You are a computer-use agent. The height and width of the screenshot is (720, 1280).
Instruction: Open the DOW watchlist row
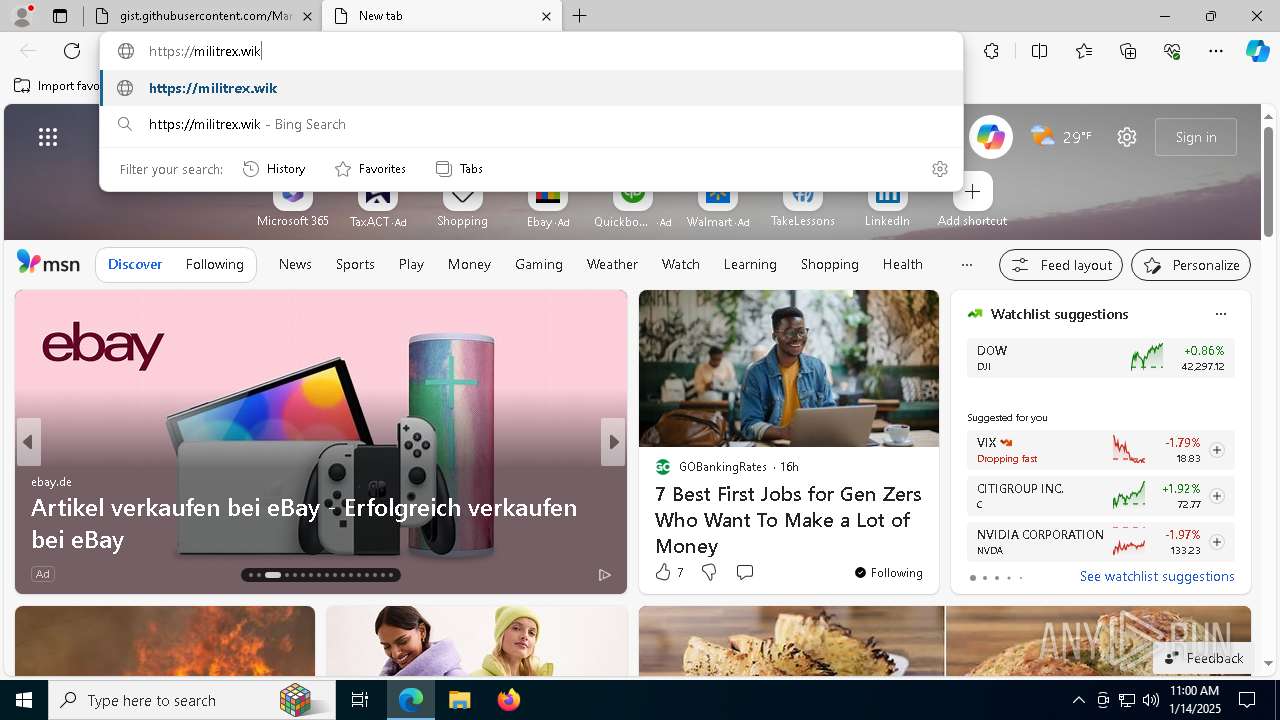[1100, 358]
